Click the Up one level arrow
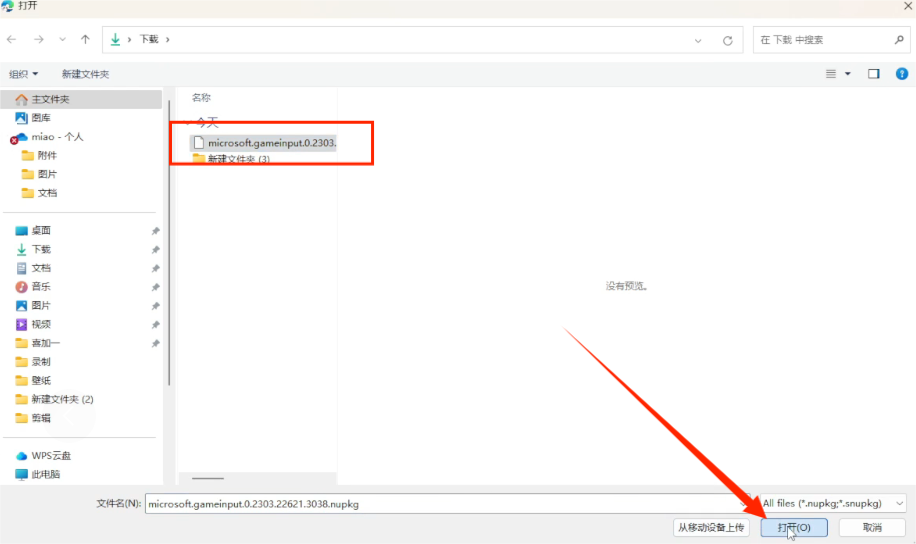 click(85, 39)
